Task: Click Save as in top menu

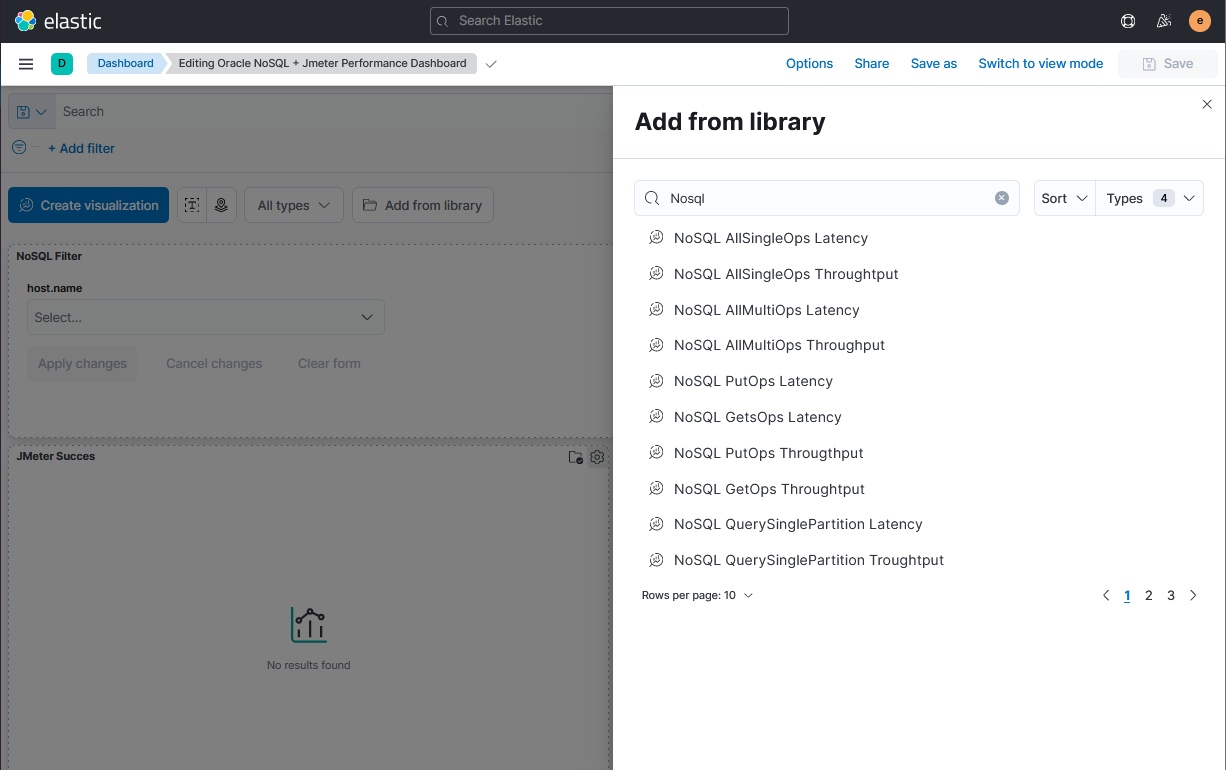Action: click(x=934, y=64)
